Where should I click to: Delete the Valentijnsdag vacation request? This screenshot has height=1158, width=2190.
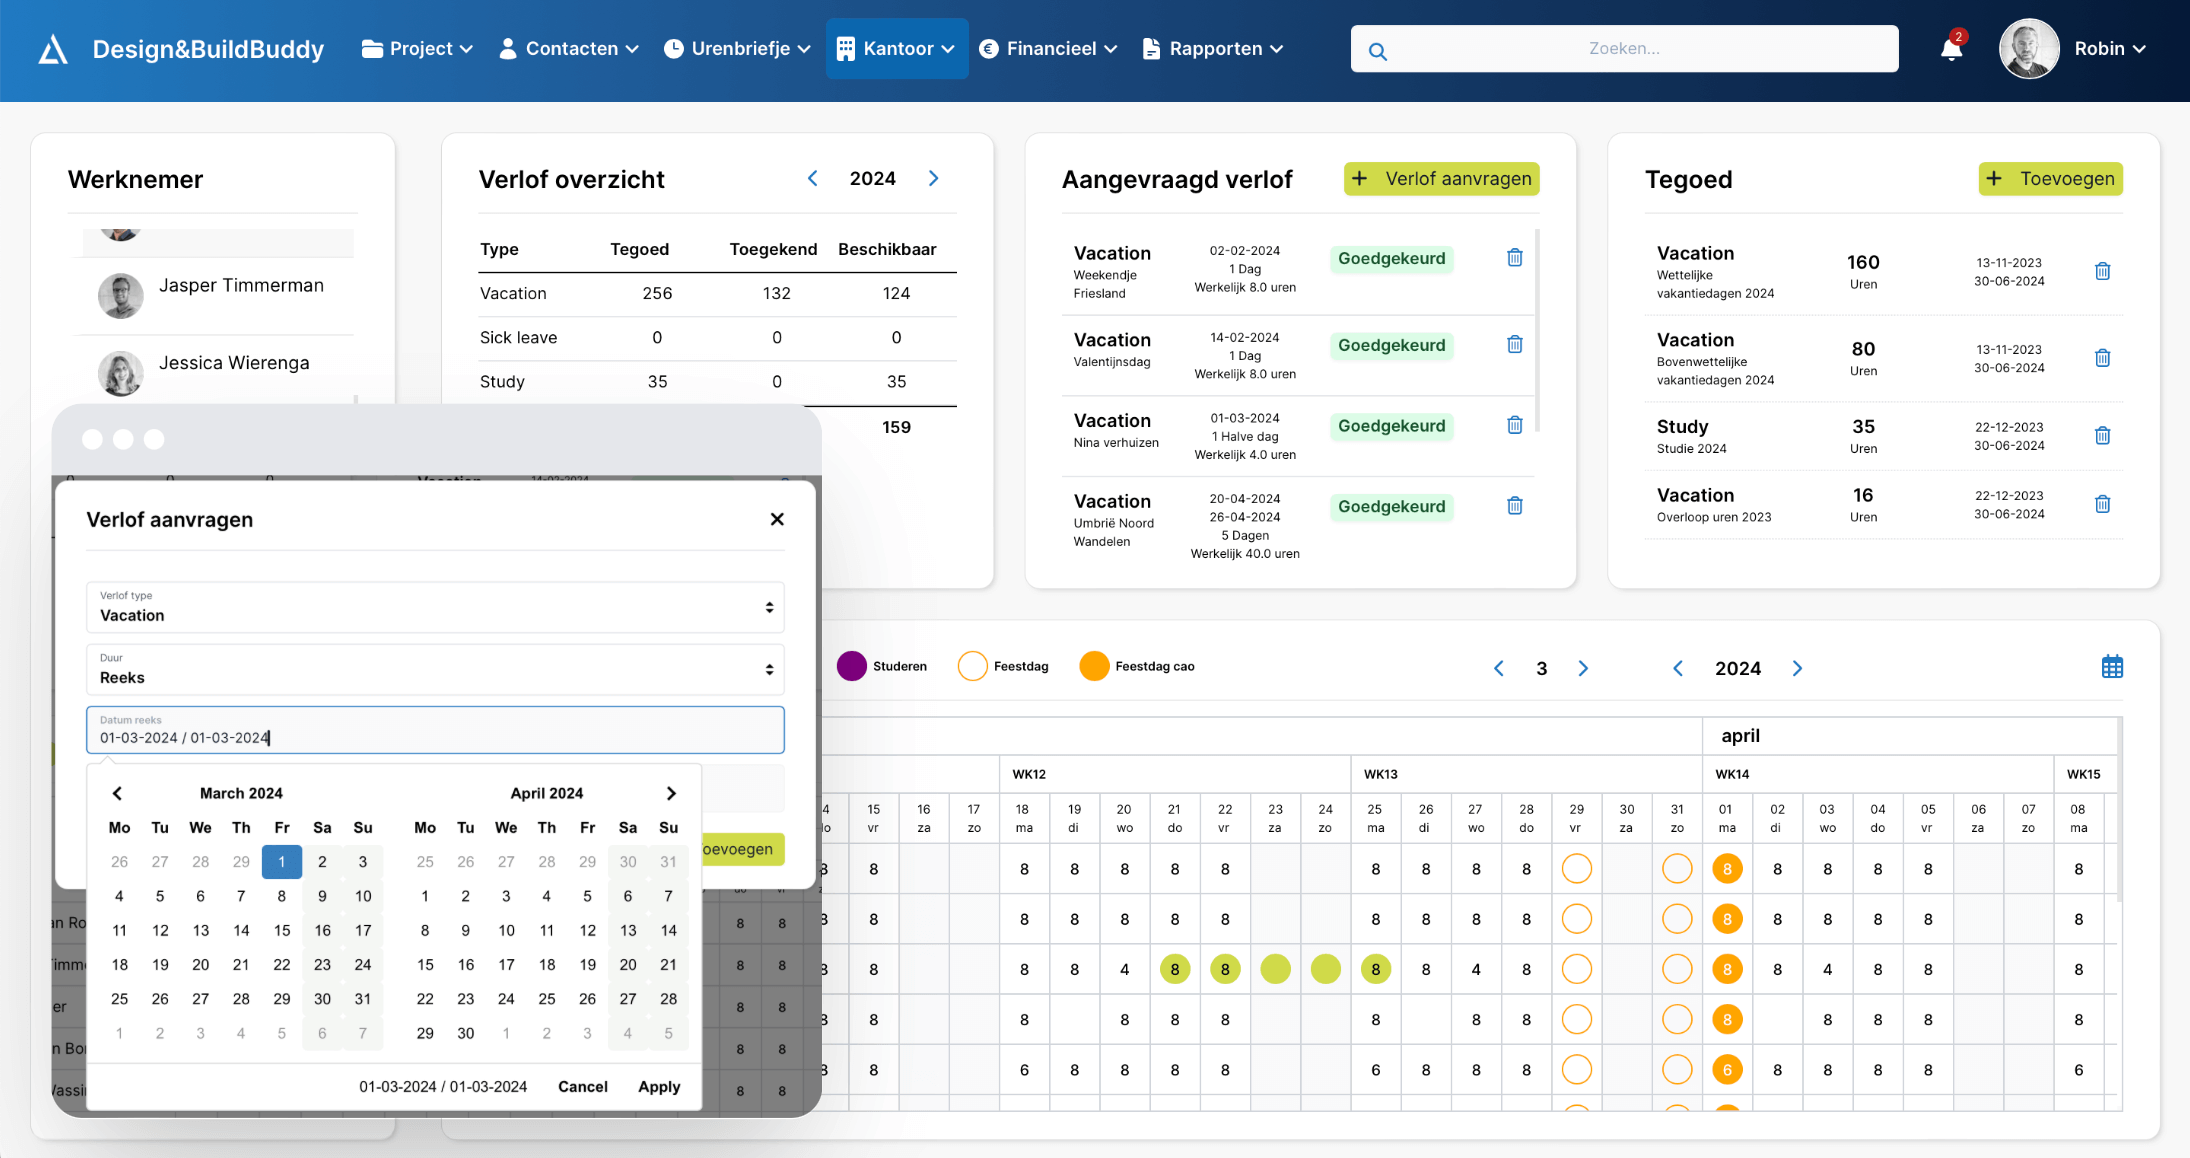[1515, 344]
